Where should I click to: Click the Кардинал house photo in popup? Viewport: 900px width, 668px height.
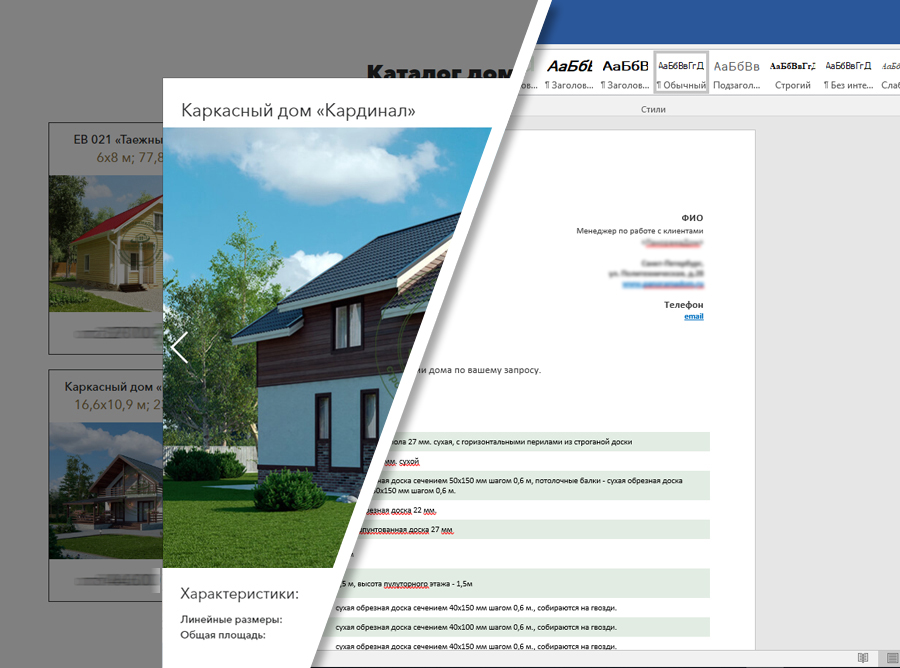(x=310, y=347)
